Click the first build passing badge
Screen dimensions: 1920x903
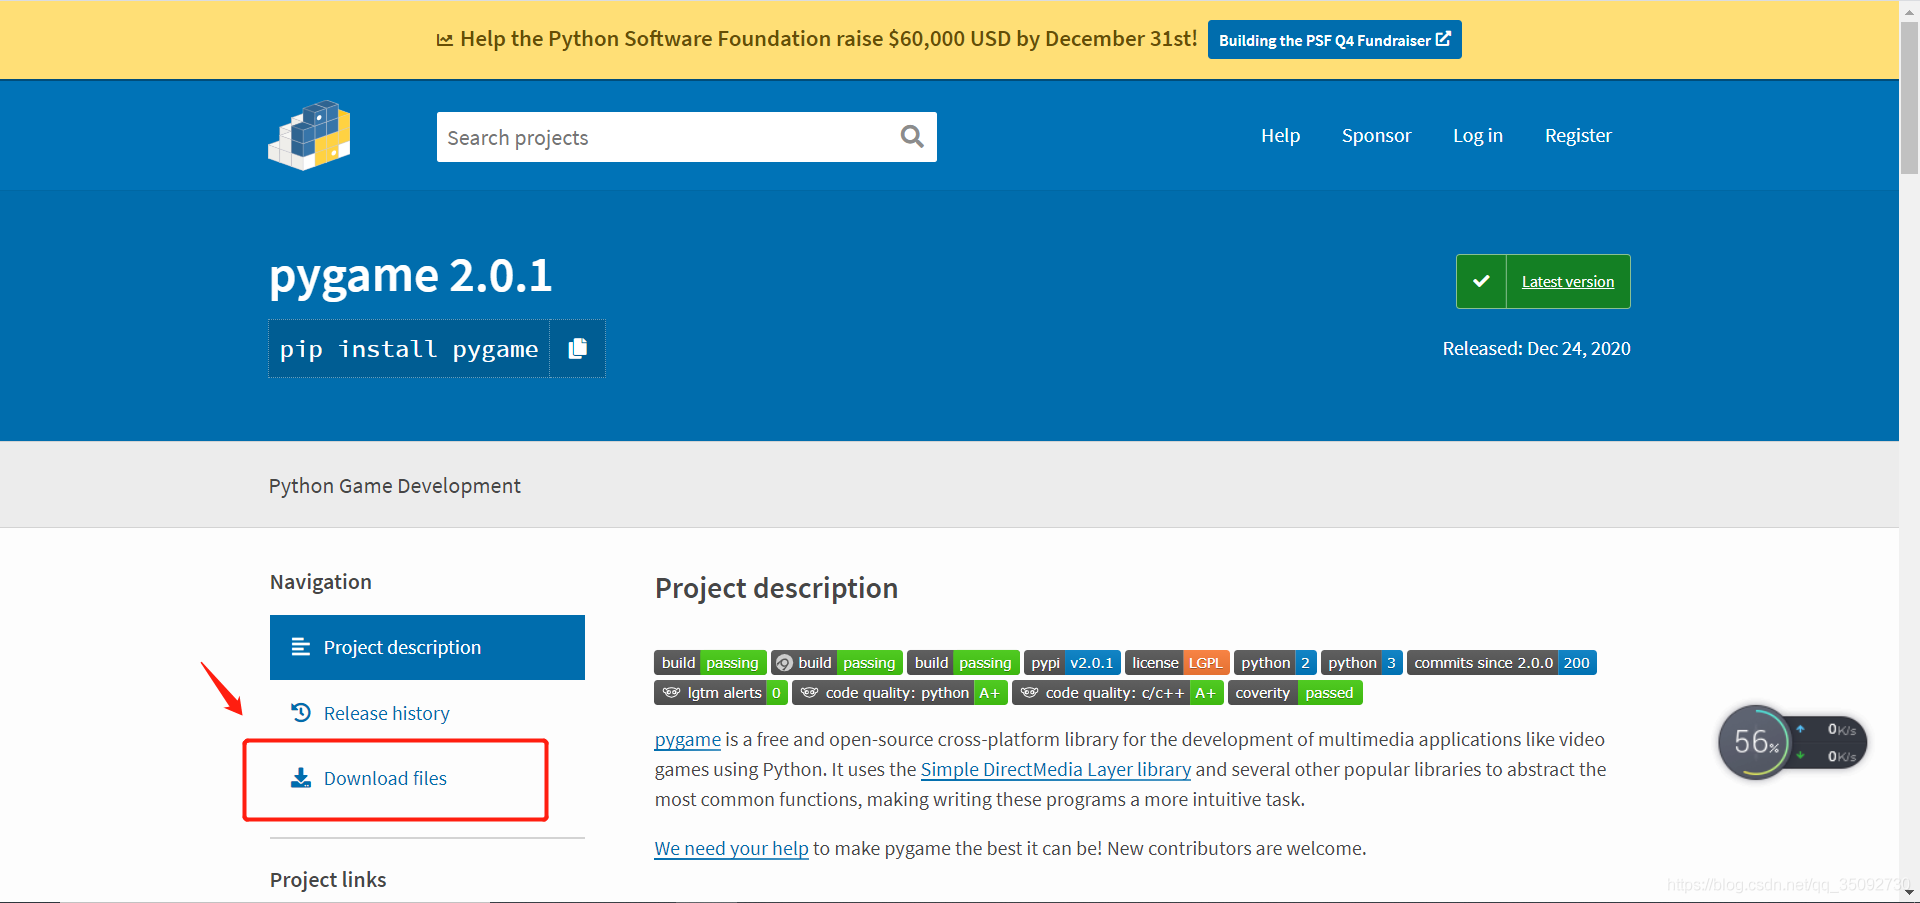[710, 663]
